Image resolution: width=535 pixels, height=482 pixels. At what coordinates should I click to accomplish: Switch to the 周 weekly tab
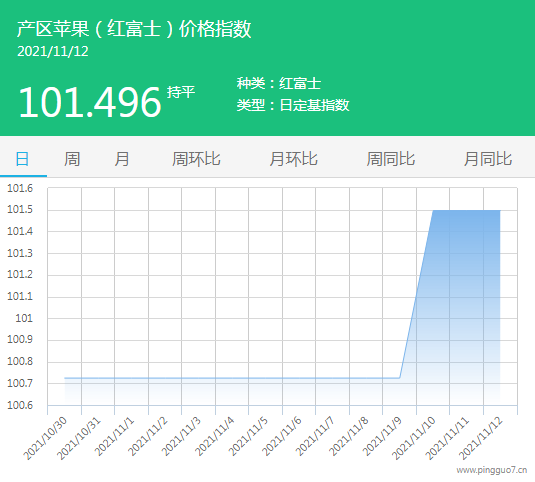[x=72, y=159]
